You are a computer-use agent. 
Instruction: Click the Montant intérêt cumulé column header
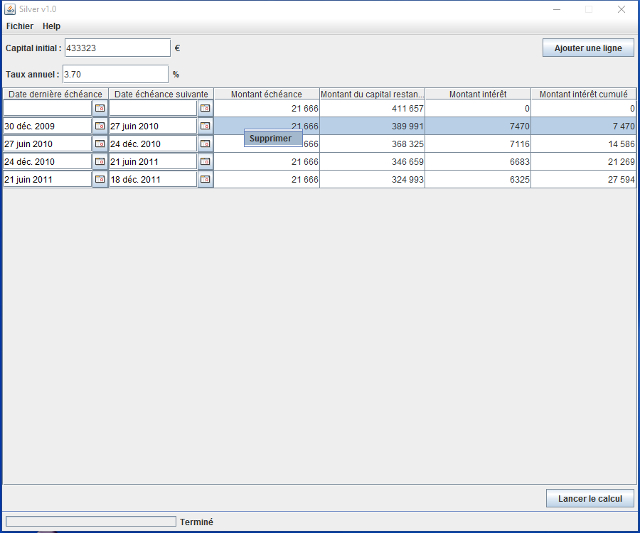585,94
